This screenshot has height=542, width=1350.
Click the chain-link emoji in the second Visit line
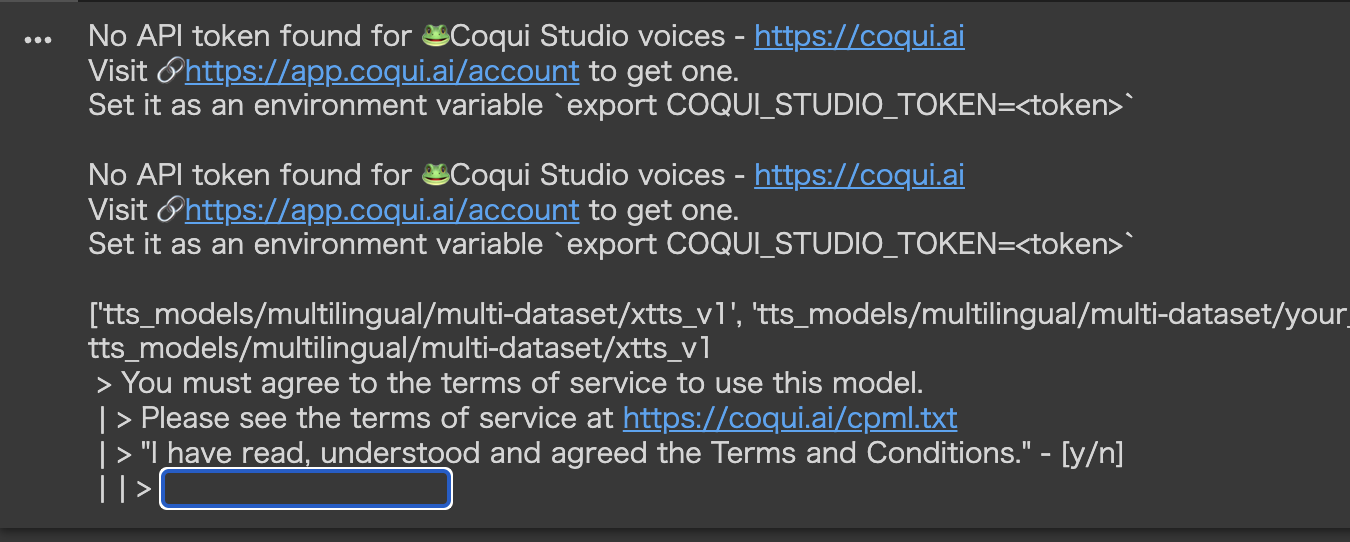click(x=171, y=210)
